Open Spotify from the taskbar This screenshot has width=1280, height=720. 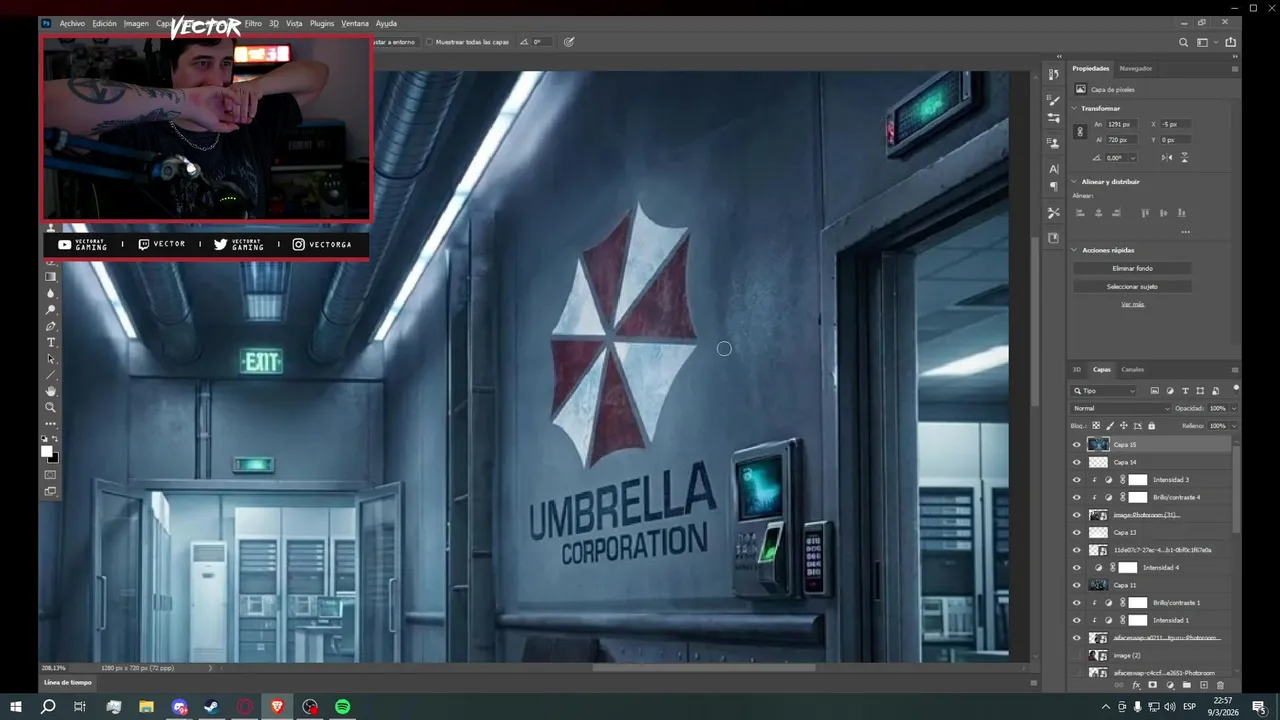coord(343,707)
